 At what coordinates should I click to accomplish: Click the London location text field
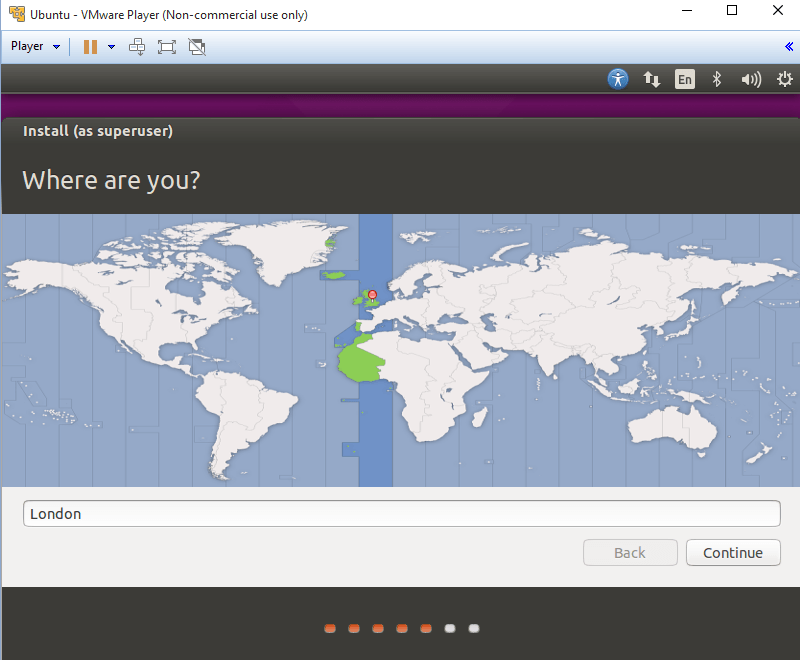tap(401, 513)
